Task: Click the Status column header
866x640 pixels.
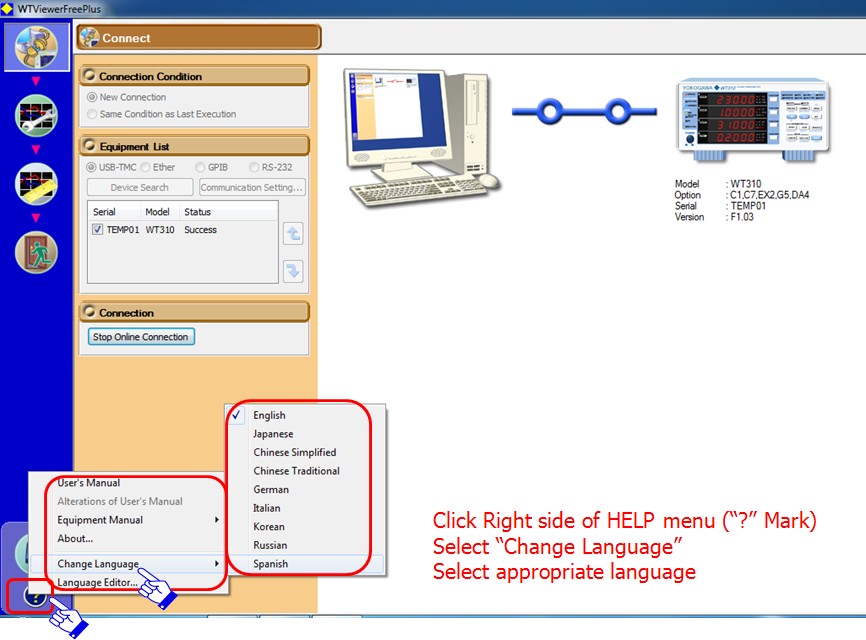Action: 229,212
